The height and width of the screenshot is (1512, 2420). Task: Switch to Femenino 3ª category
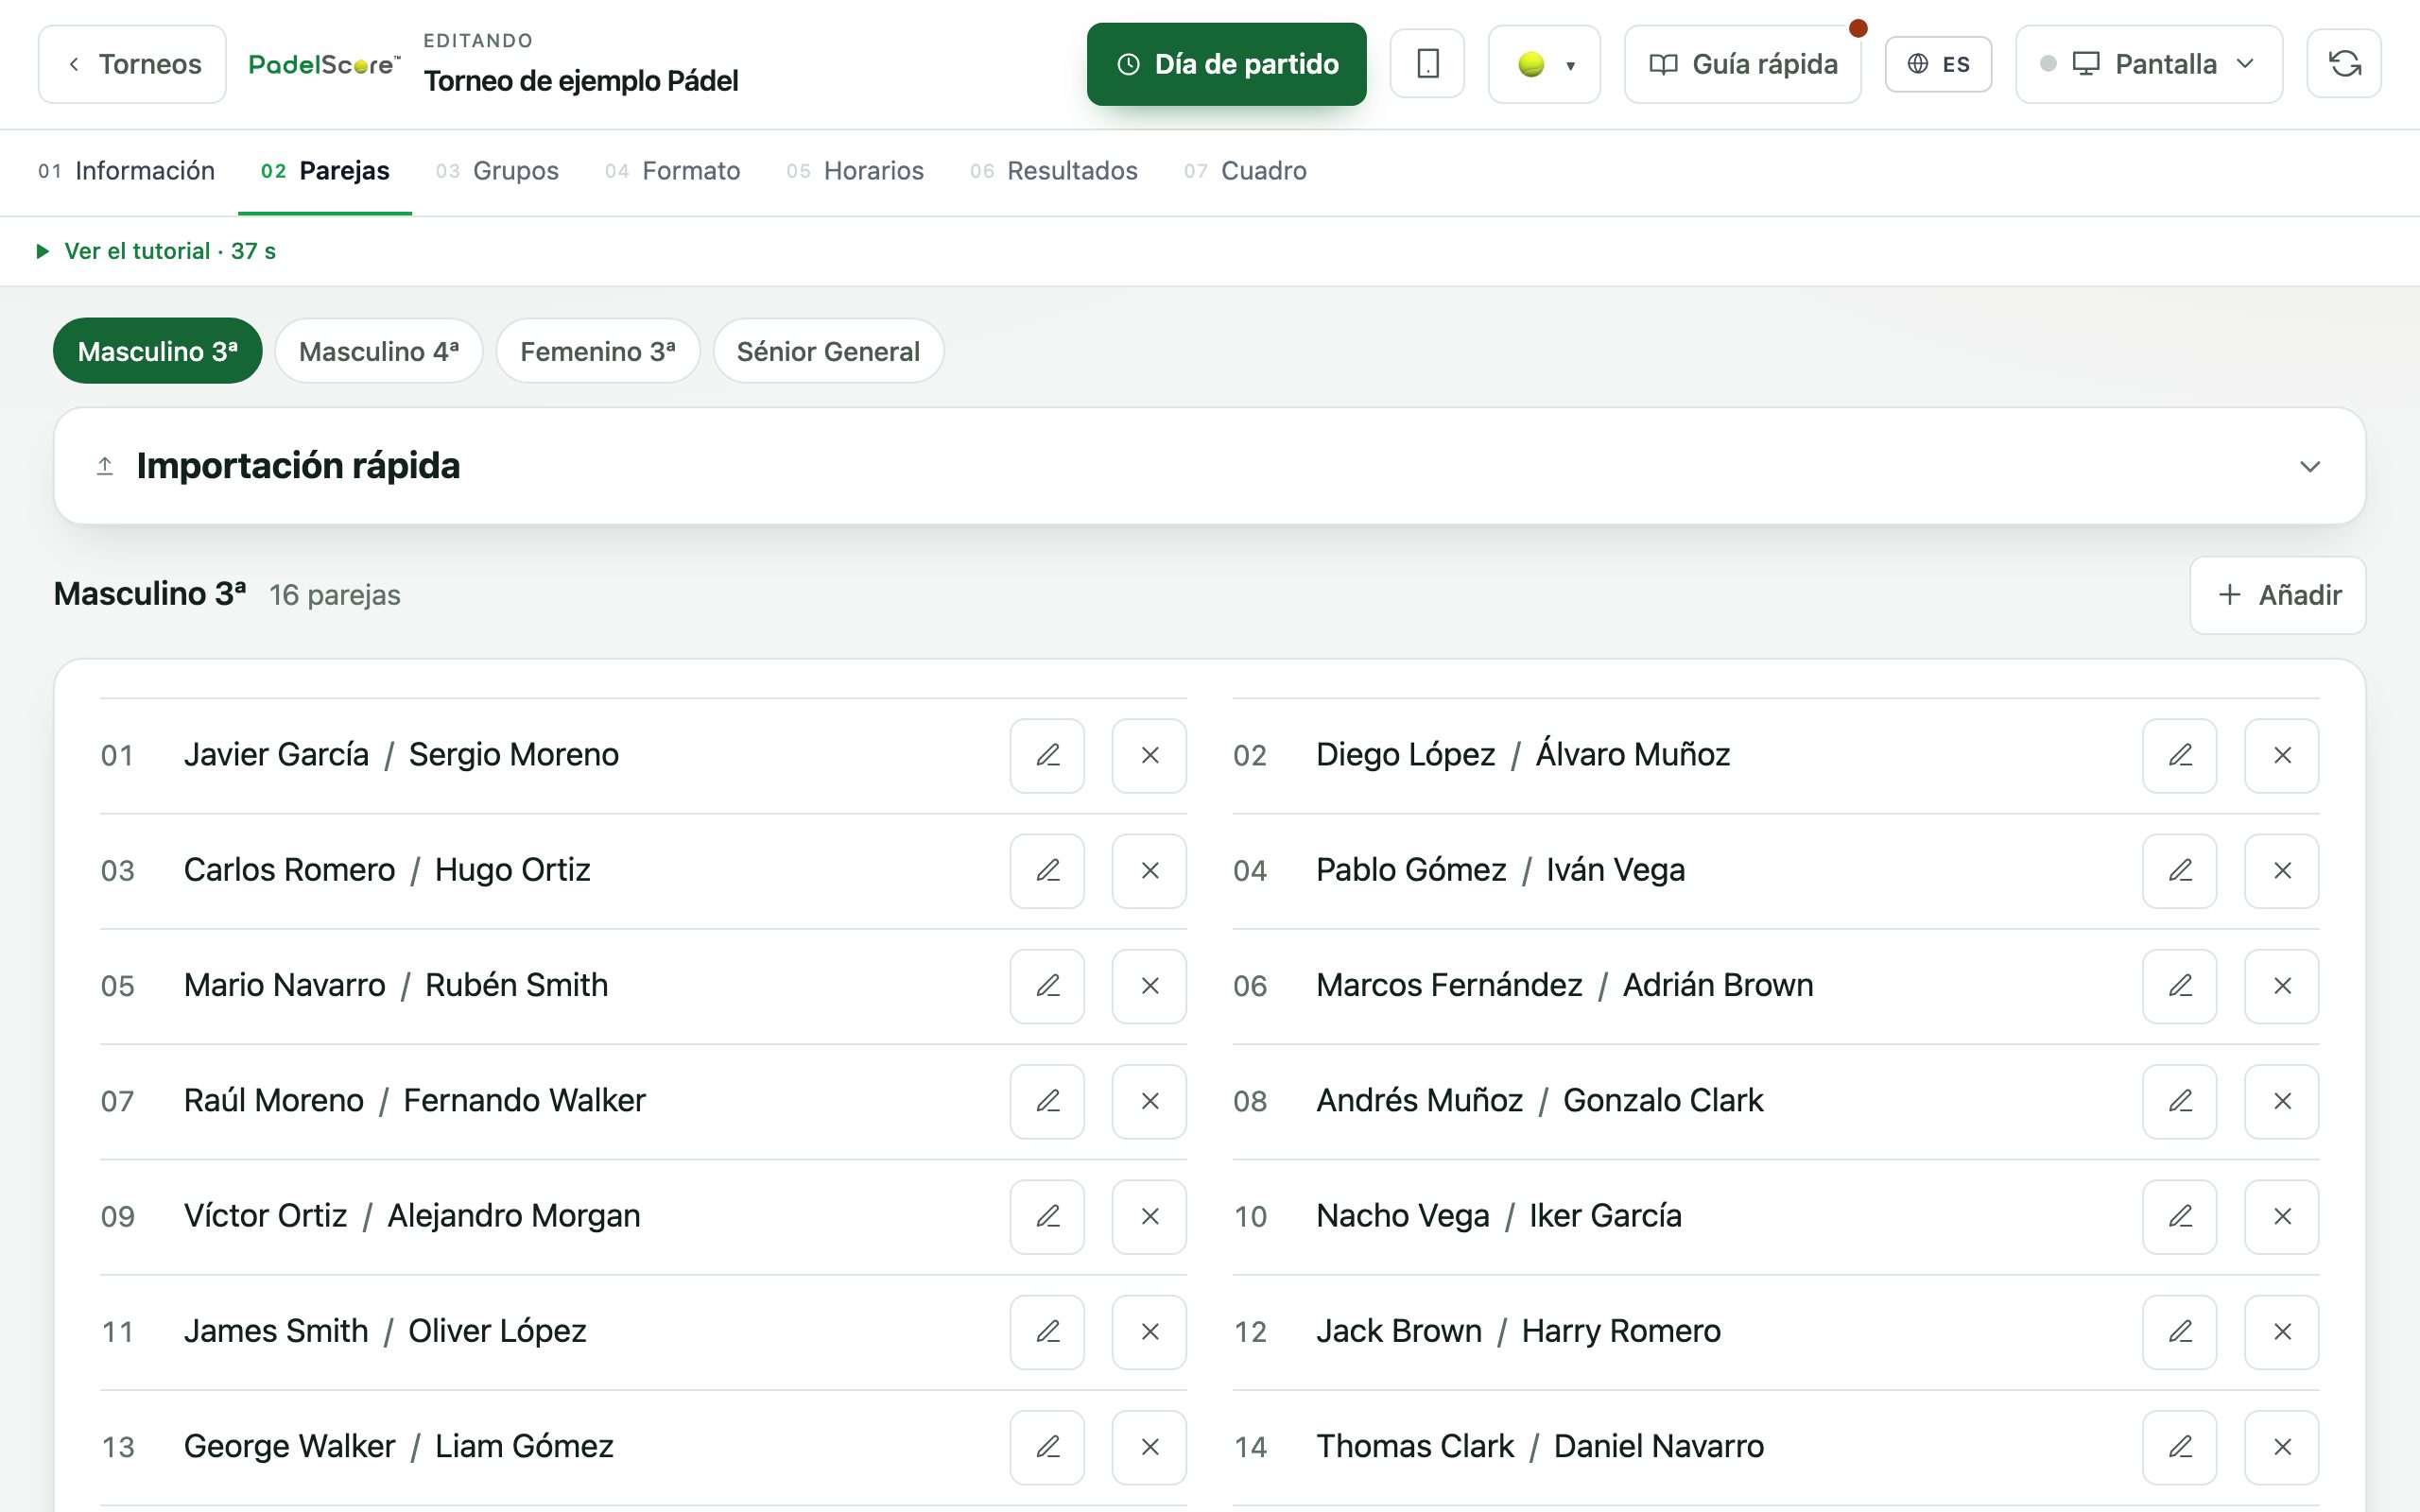point(598,351)
